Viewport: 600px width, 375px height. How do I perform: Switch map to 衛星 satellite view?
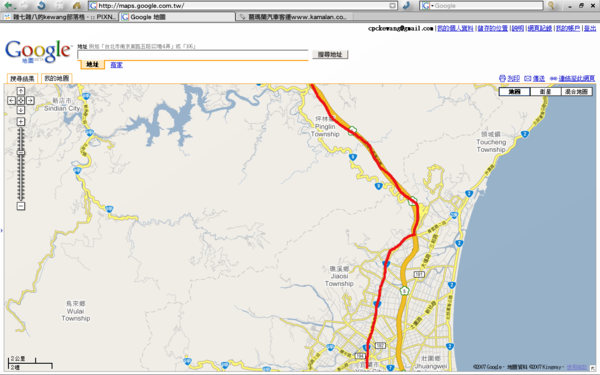[x=546, y=91]
